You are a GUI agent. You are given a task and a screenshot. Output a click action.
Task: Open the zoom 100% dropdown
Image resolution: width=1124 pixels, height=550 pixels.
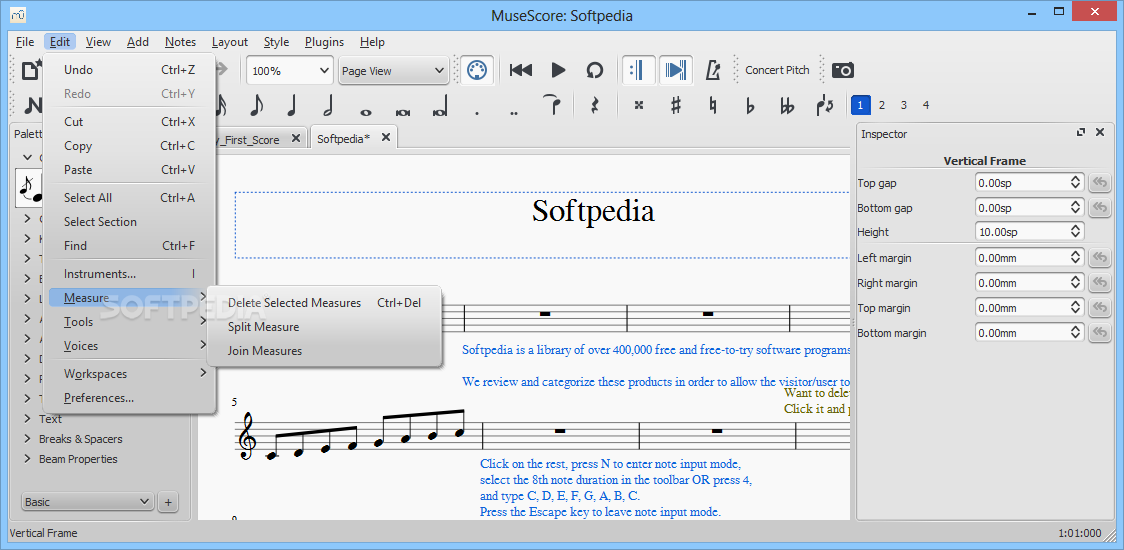[290, 71]
